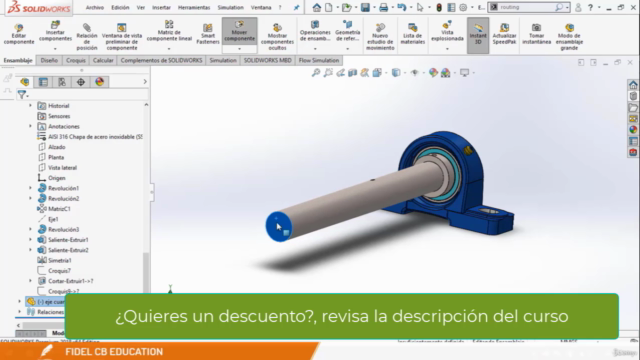
Task: Open Relación de posición tool
Action: (87, 37)
